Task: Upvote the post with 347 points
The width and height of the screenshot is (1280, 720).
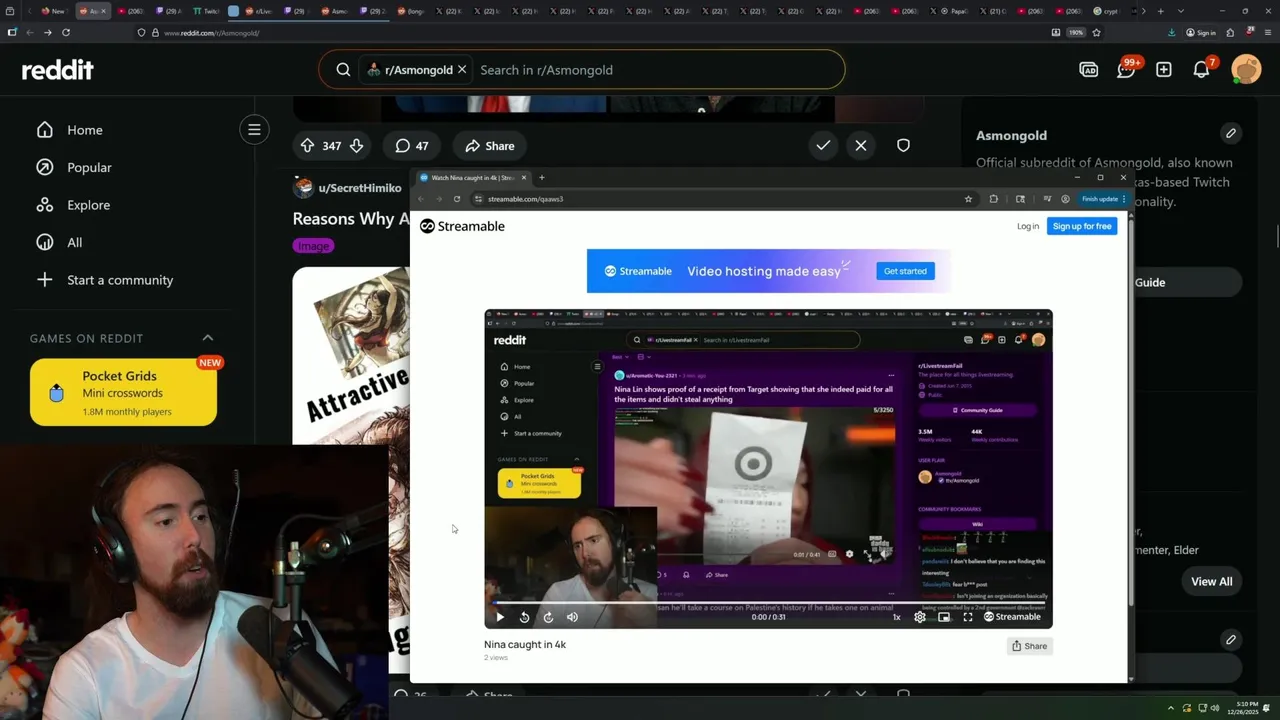Action: coord(307,146)
